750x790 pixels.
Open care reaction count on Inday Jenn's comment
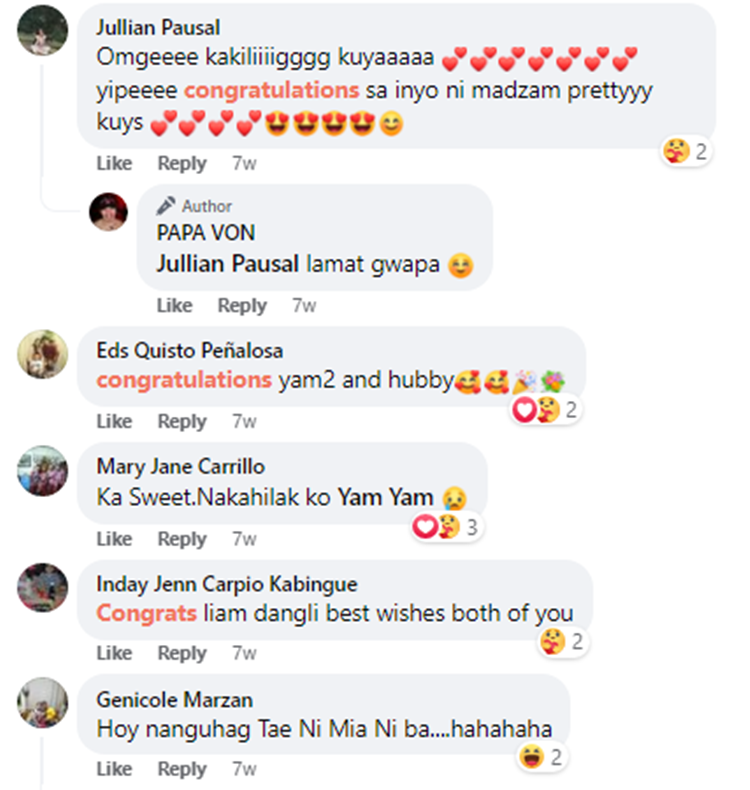tap(562, 642)
